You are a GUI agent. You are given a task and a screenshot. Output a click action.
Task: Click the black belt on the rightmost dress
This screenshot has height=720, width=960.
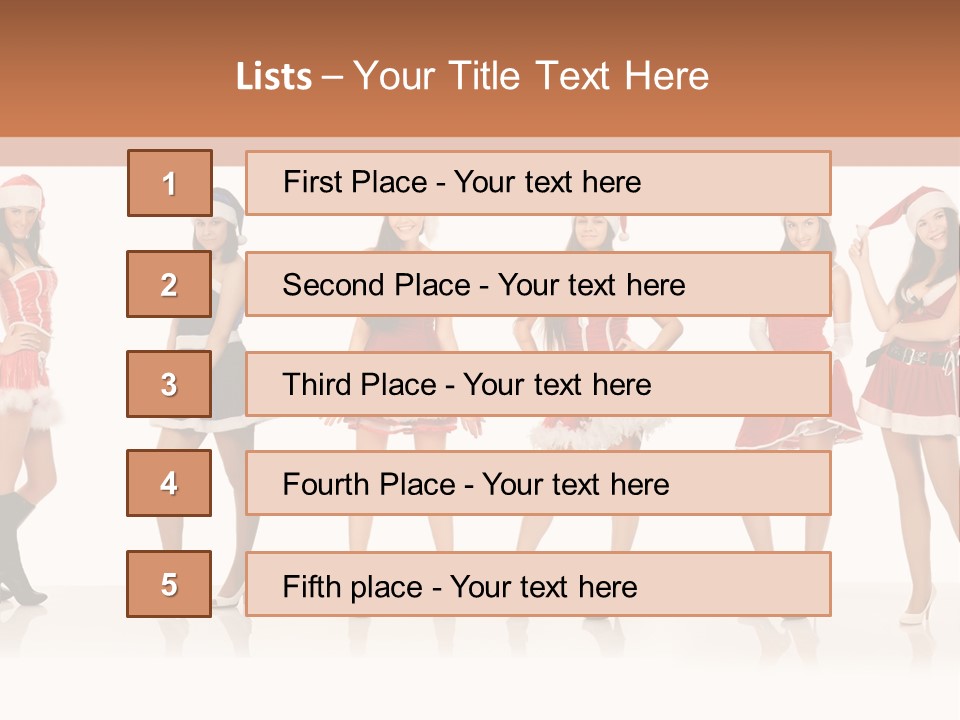[x=915, y=353]
